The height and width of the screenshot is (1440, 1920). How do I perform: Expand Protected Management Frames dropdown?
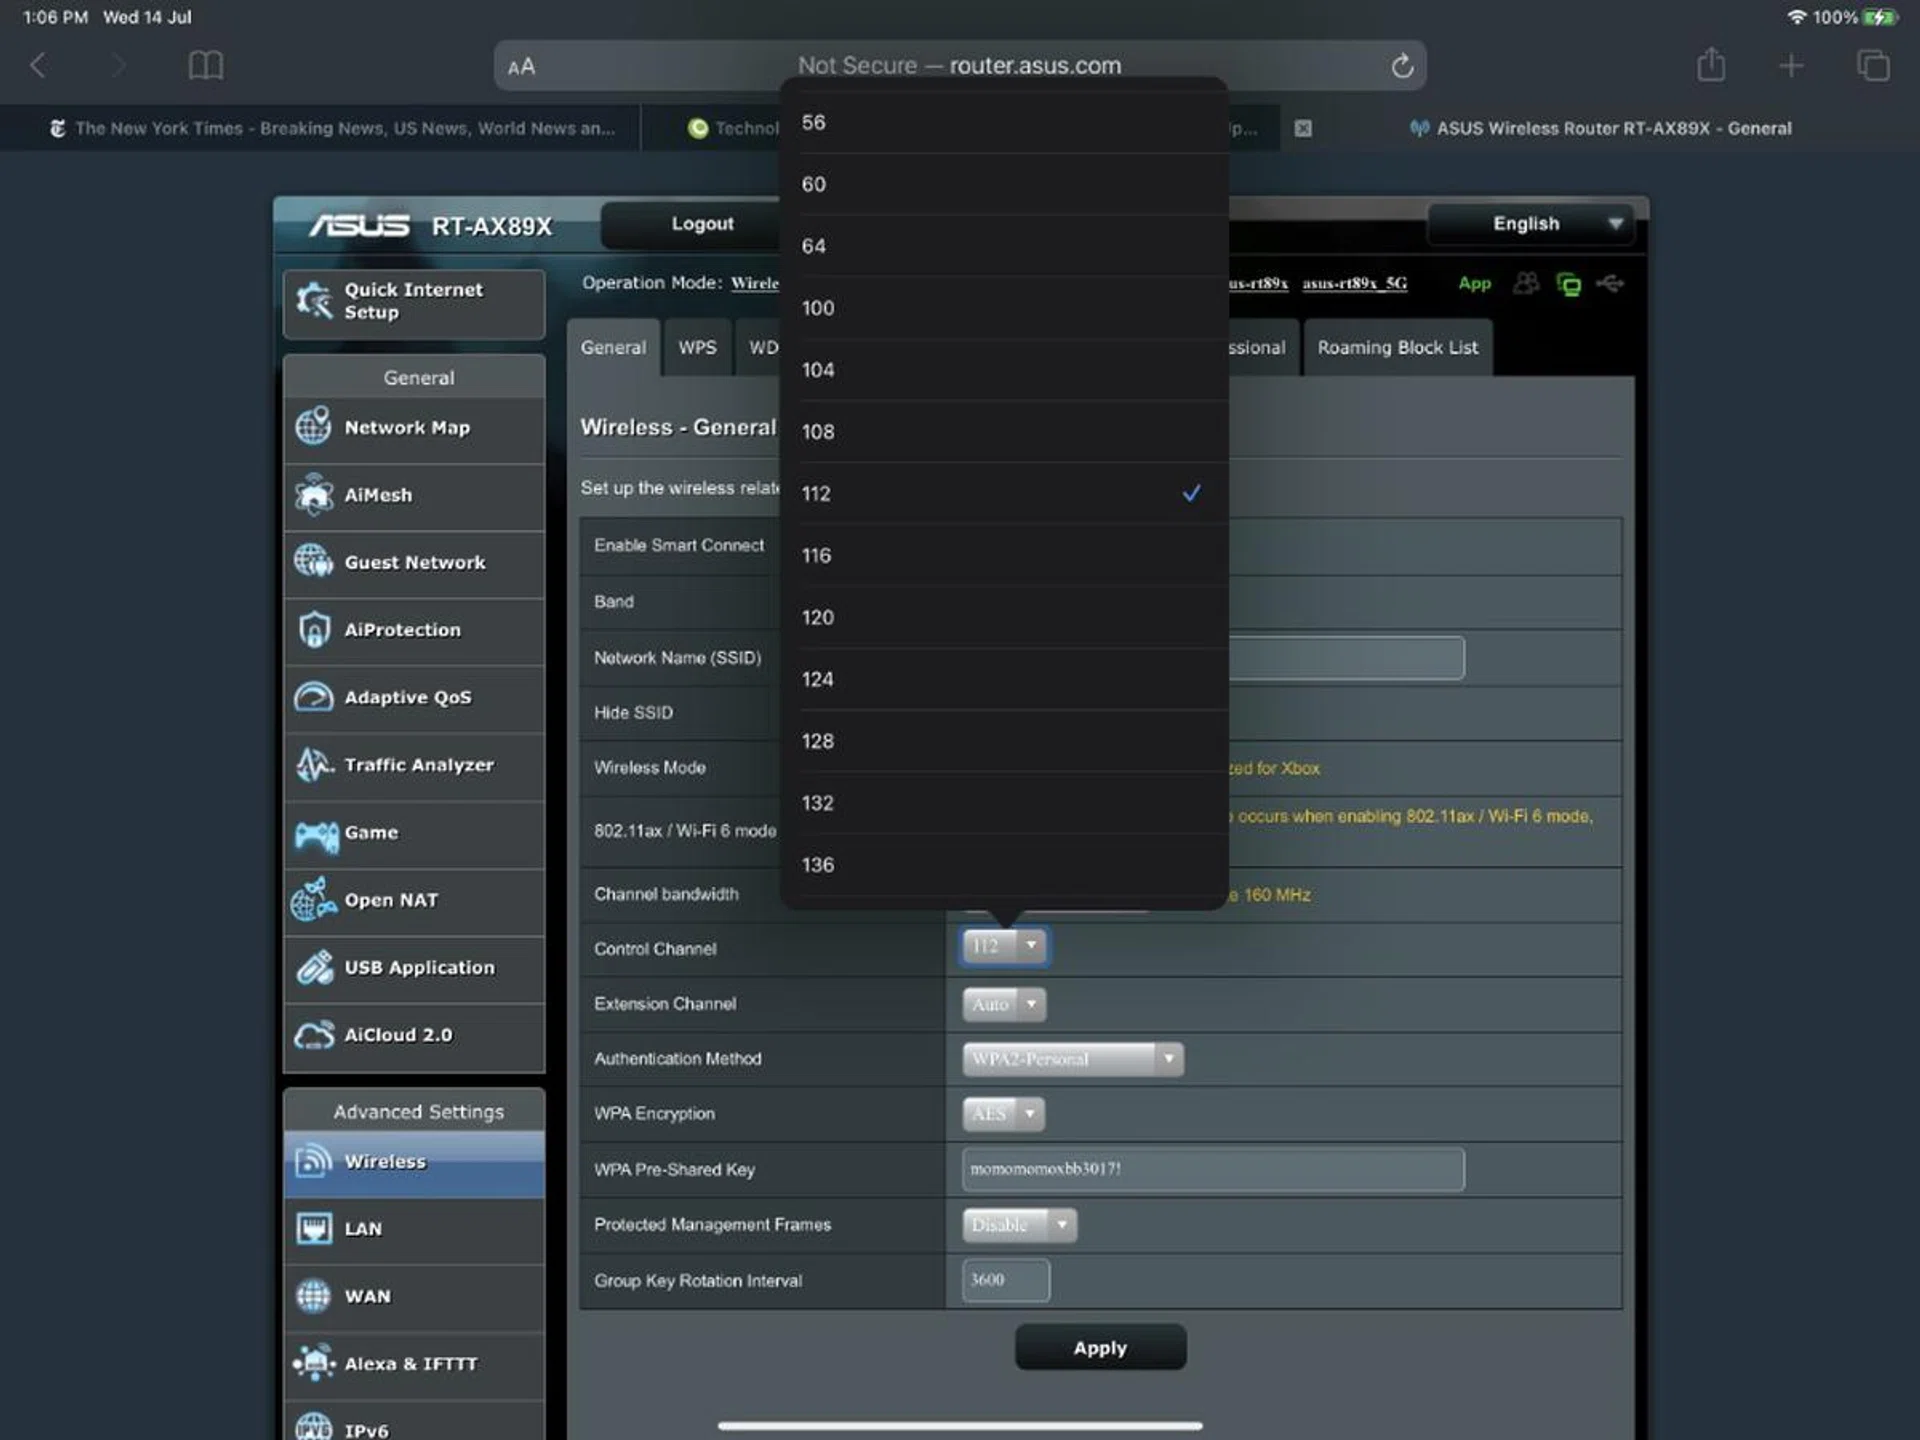coord(1019,1225)
